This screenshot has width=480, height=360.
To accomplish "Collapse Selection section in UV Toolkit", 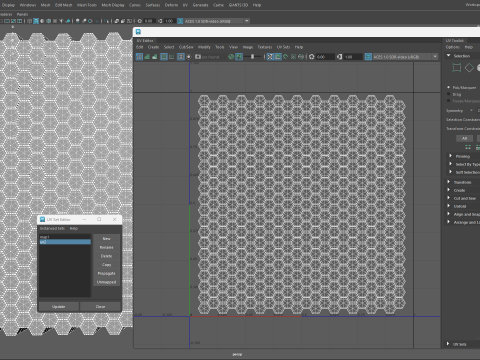I will point(449,56).
